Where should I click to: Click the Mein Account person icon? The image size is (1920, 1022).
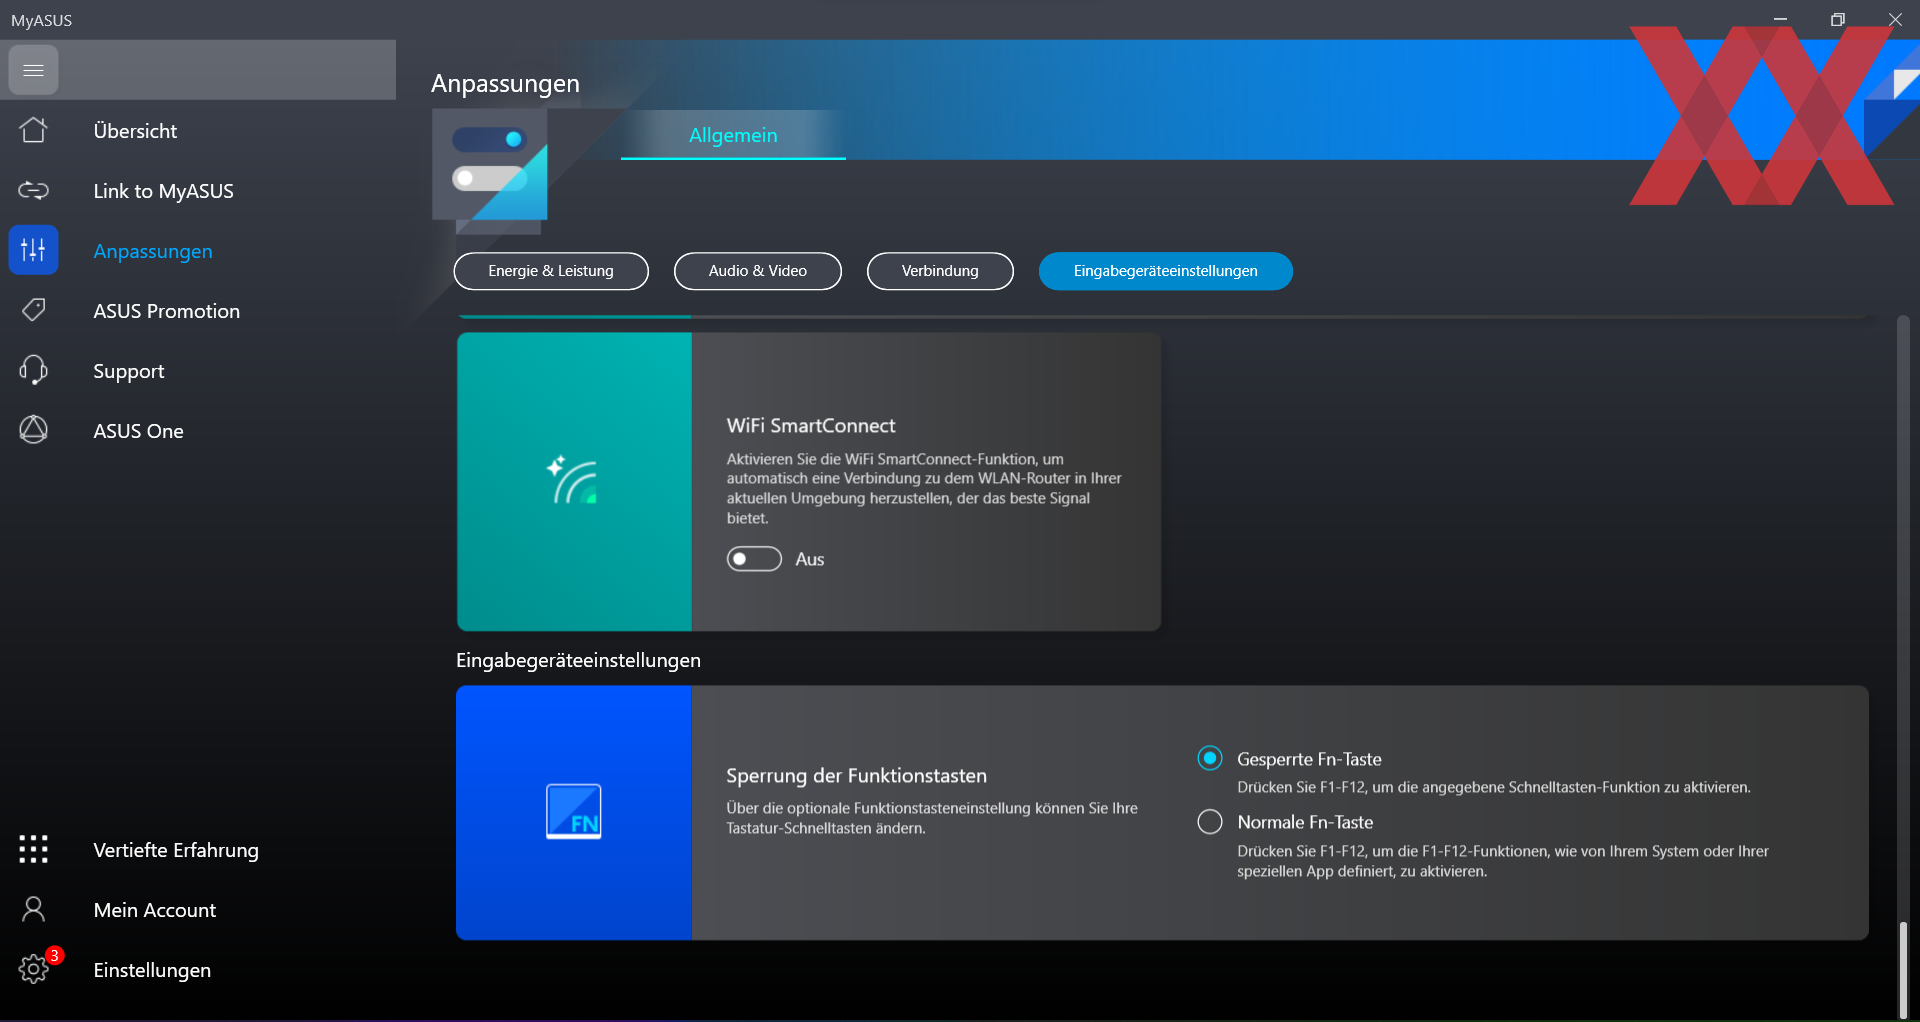[x=33, y=909]
